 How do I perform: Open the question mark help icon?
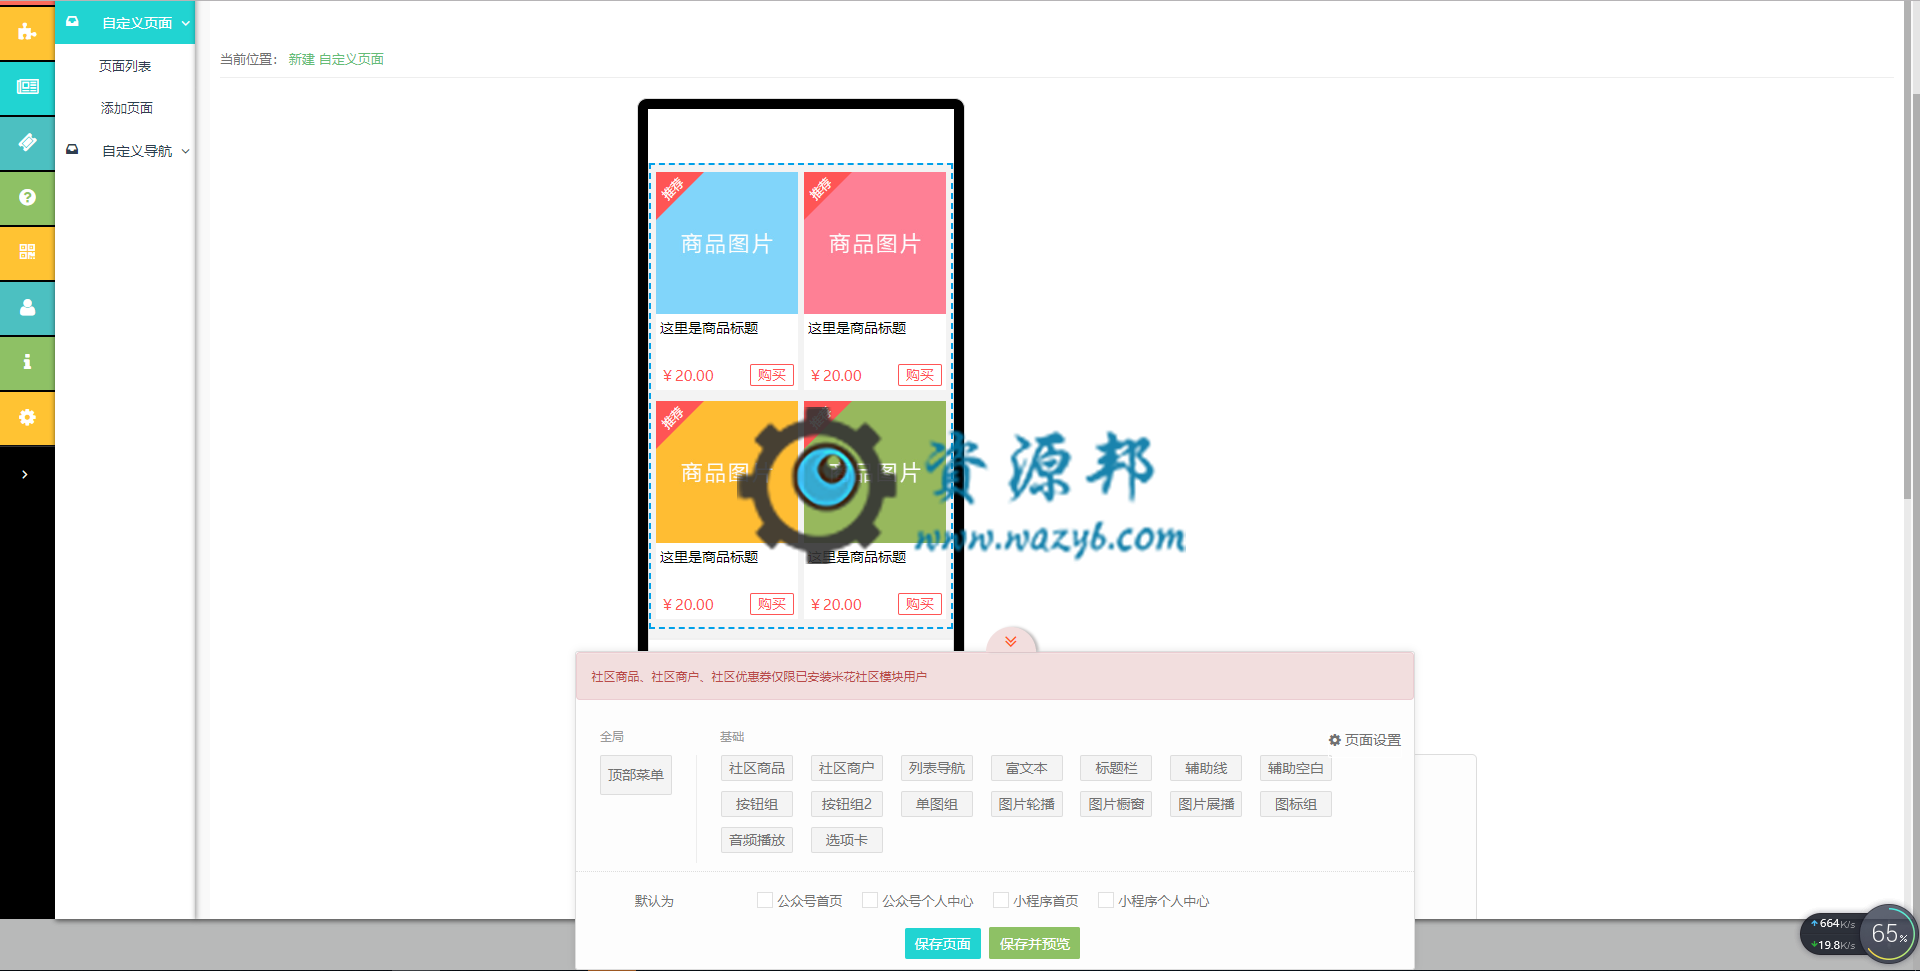pos(27,198)
